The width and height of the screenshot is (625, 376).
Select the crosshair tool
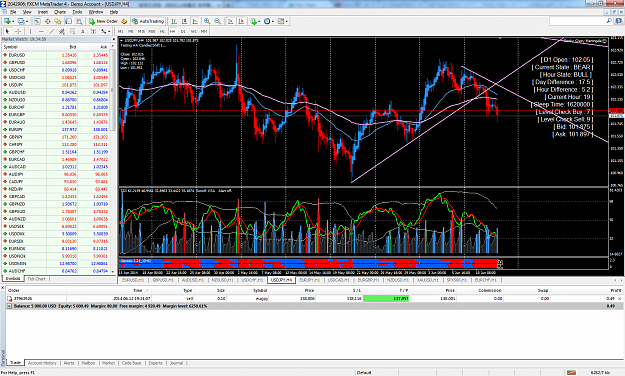[18, 31]
